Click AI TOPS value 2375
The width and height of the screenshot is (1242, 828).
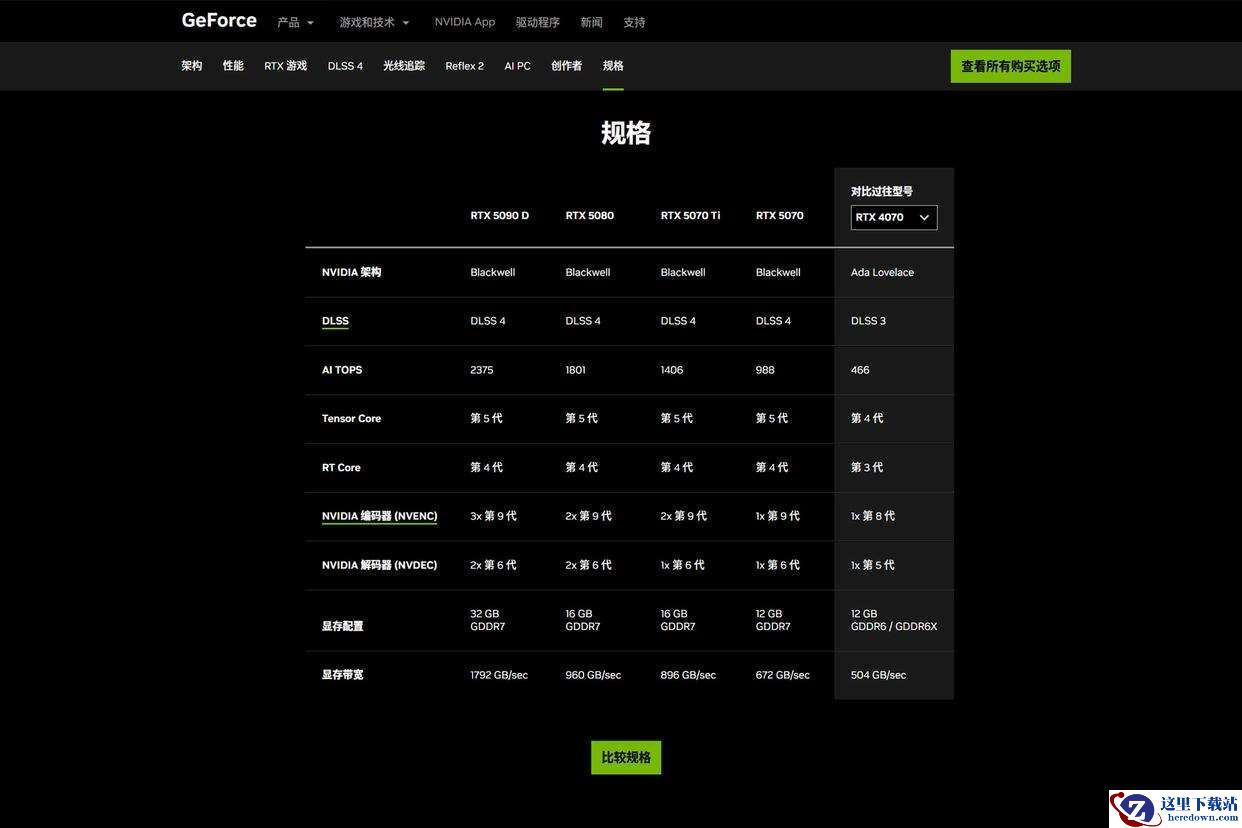coord(481,370)
